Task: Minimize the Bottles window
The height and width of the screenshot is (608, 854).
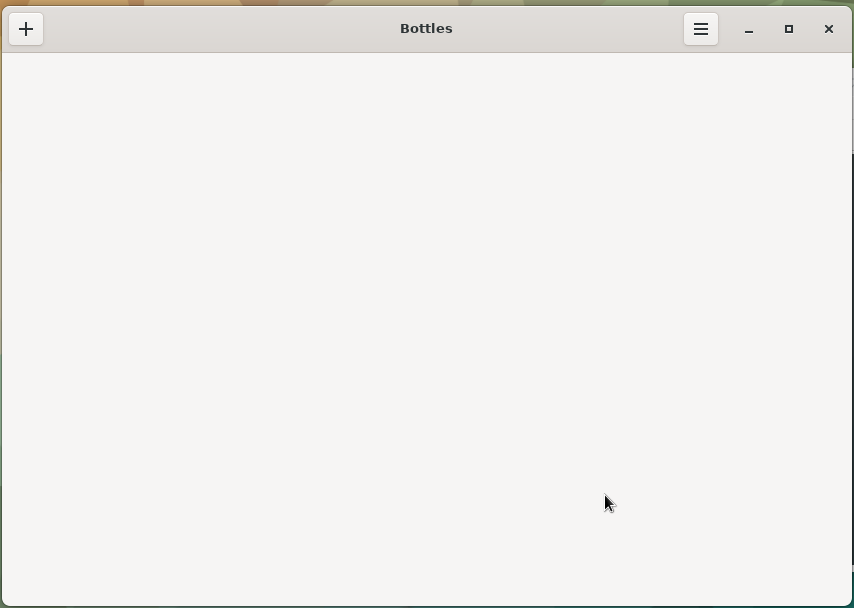Action: [749, 29]
